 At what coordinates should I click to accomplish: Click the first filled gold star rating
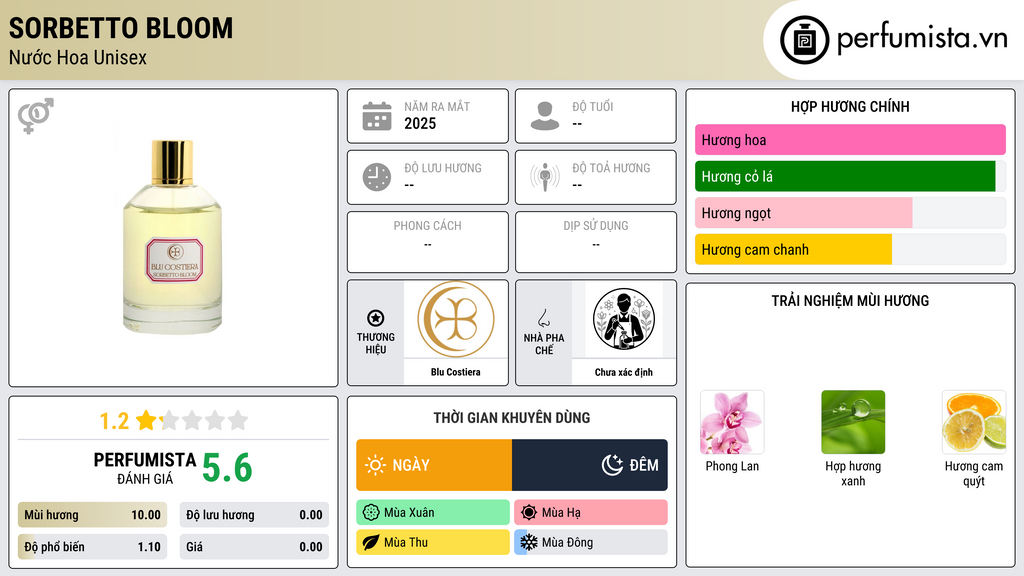146,420
